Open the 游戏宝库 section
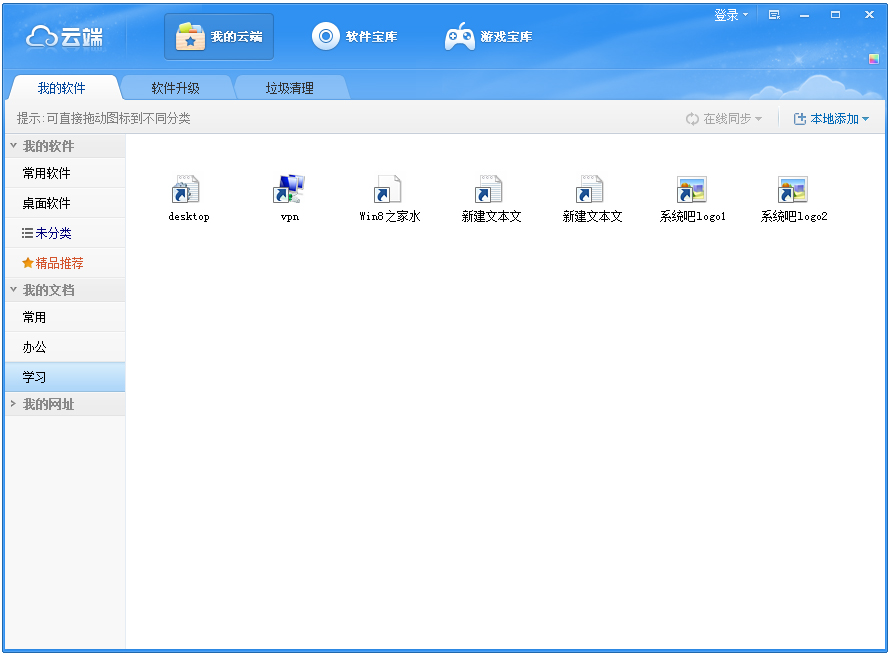 pos(489,37)
